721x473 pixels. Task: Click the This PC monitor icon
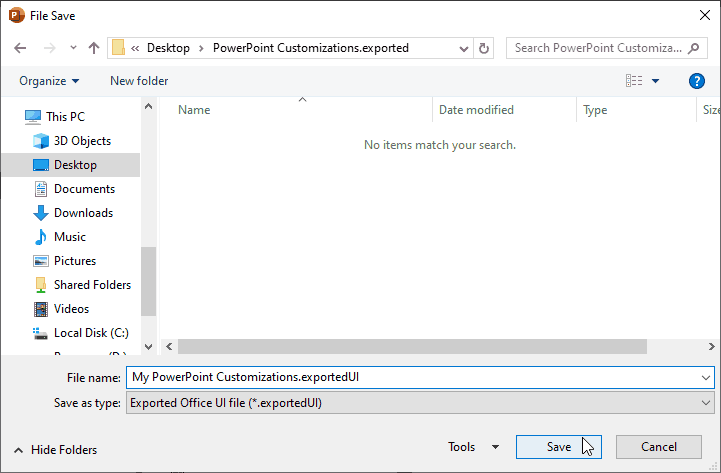[x=33, y=117]
